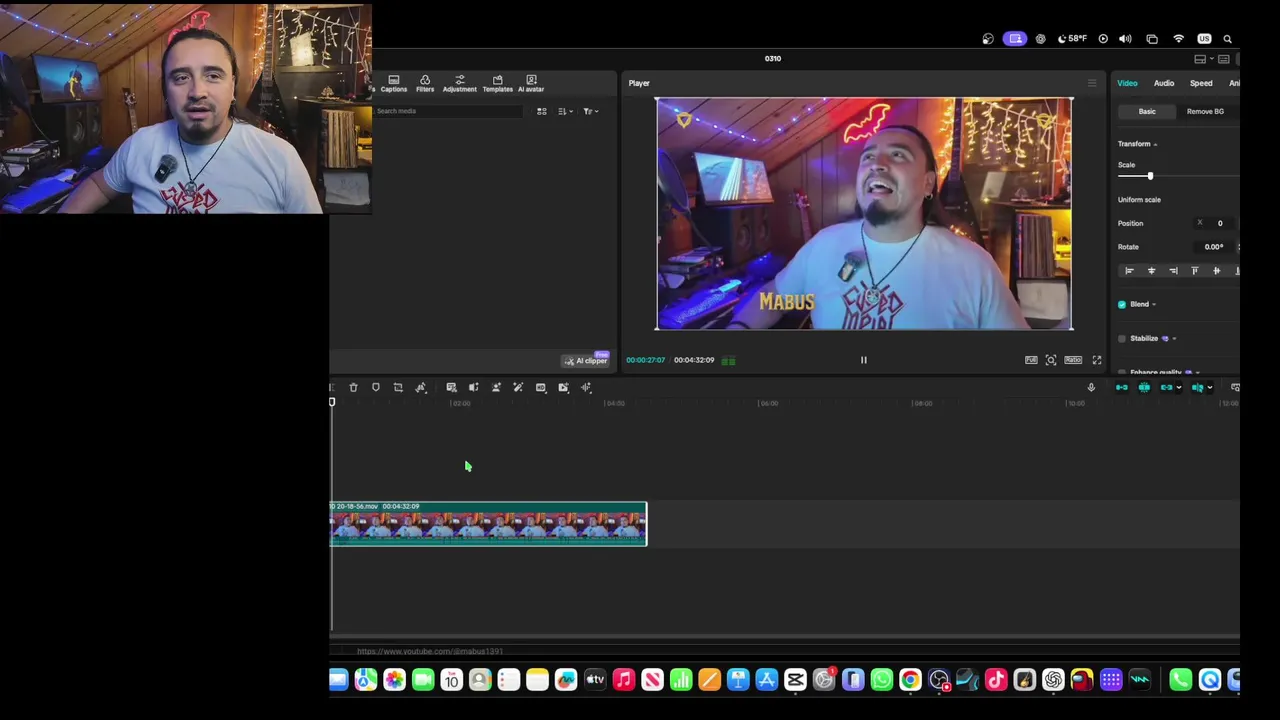Screen dimensions: 1280x720
Task: Switch media panel to grid view icon
Action: click(x=542, y=111)
